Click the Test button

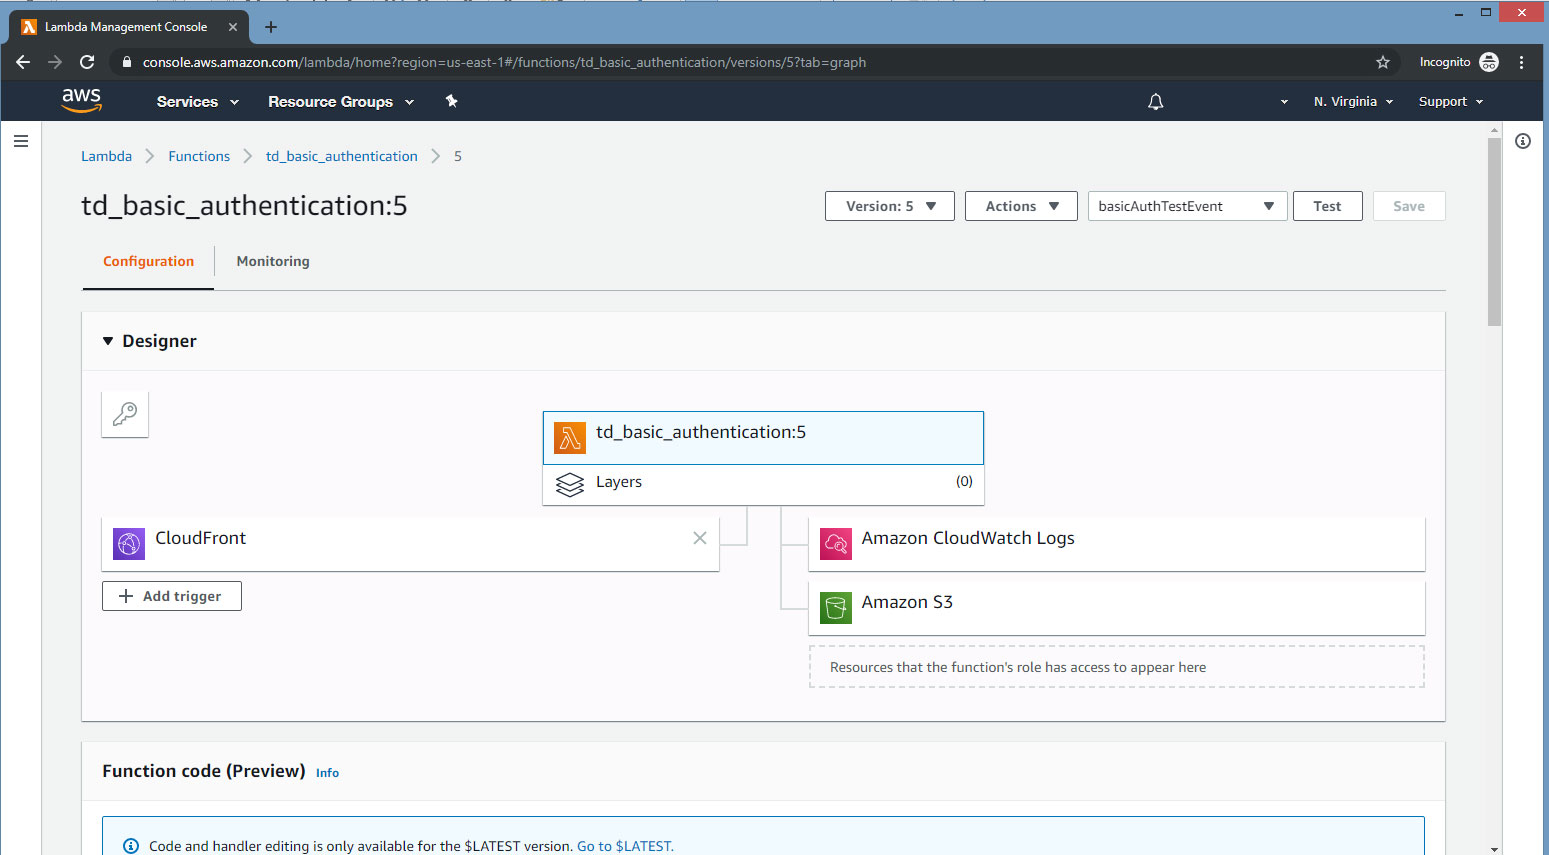[x=1327, y=206]
